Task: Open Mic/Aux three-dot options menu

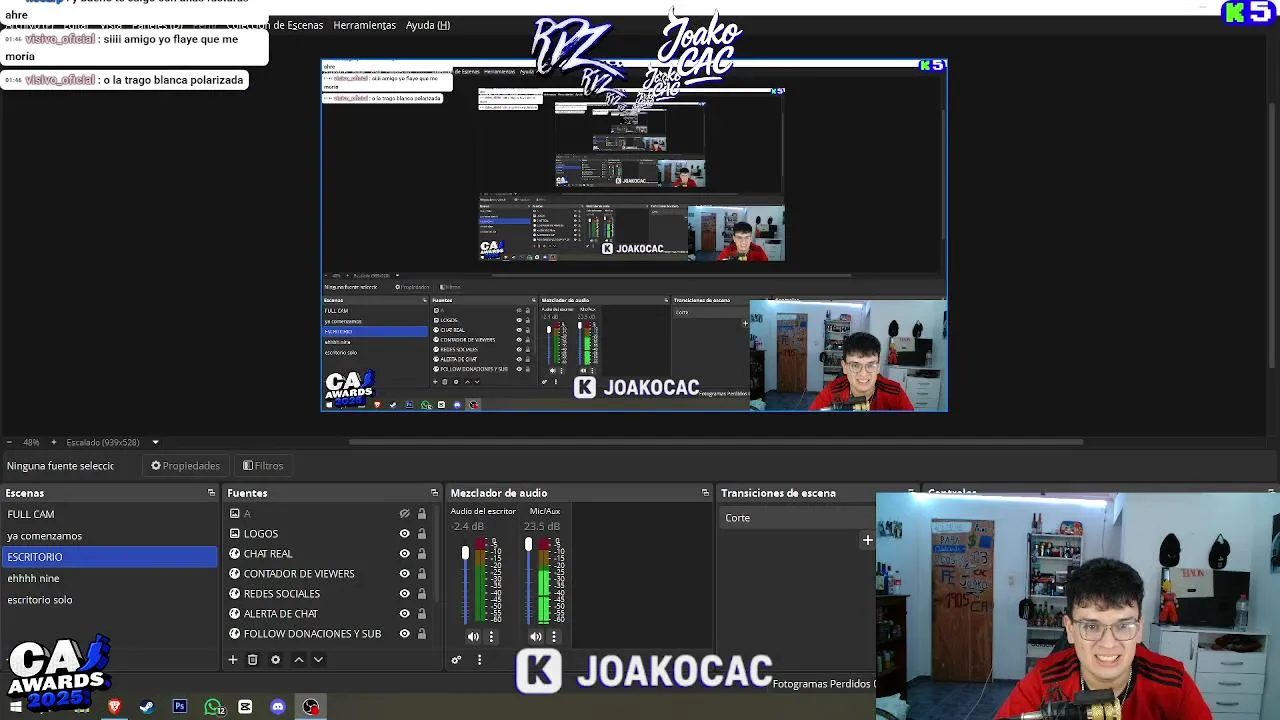Action: (x=554, y=637)
